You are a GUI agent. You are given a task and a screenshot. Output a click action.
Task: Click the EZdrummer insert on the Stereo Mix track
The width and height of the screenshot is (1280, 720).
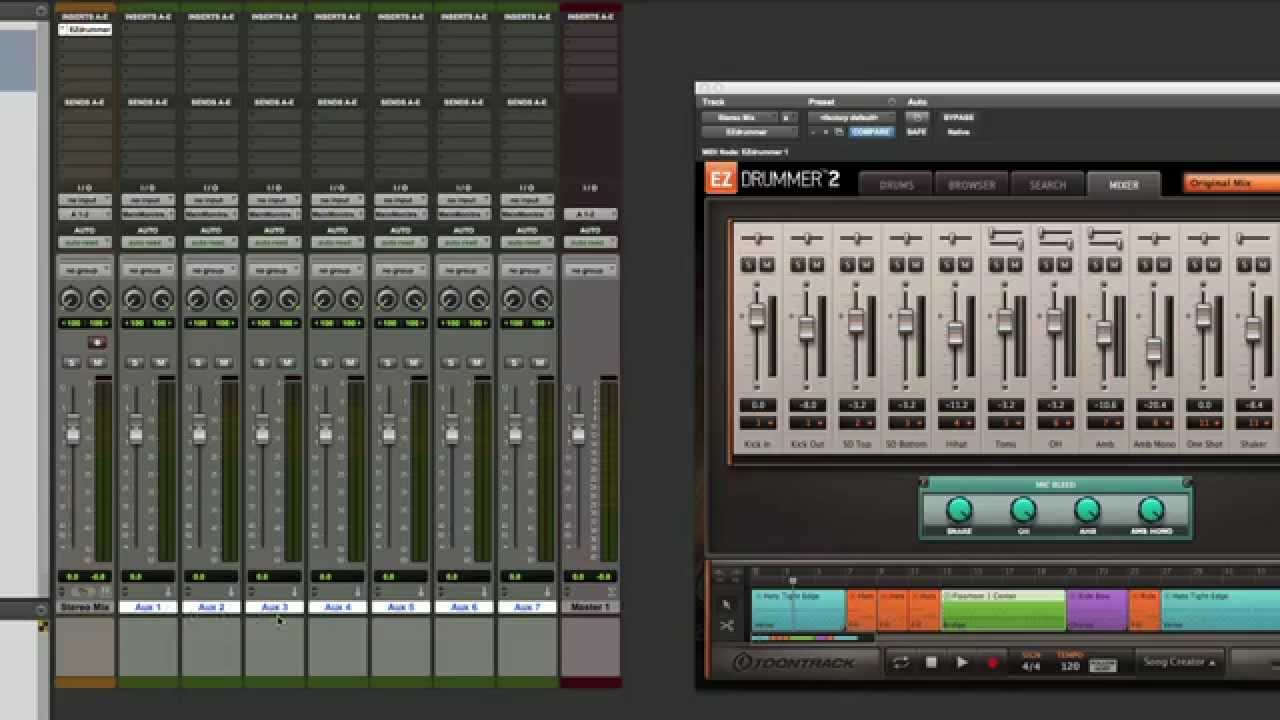[85, 30]
